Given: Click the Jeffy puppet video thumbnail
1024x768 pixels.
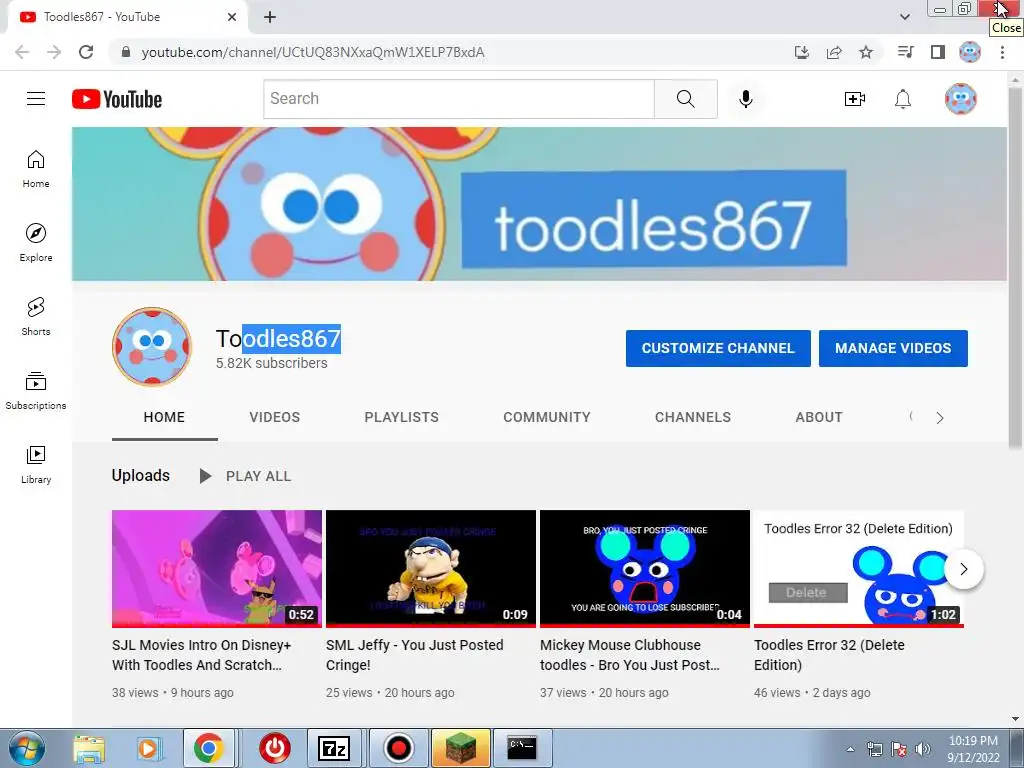Looking at the screenshot, I should [431, 569].
